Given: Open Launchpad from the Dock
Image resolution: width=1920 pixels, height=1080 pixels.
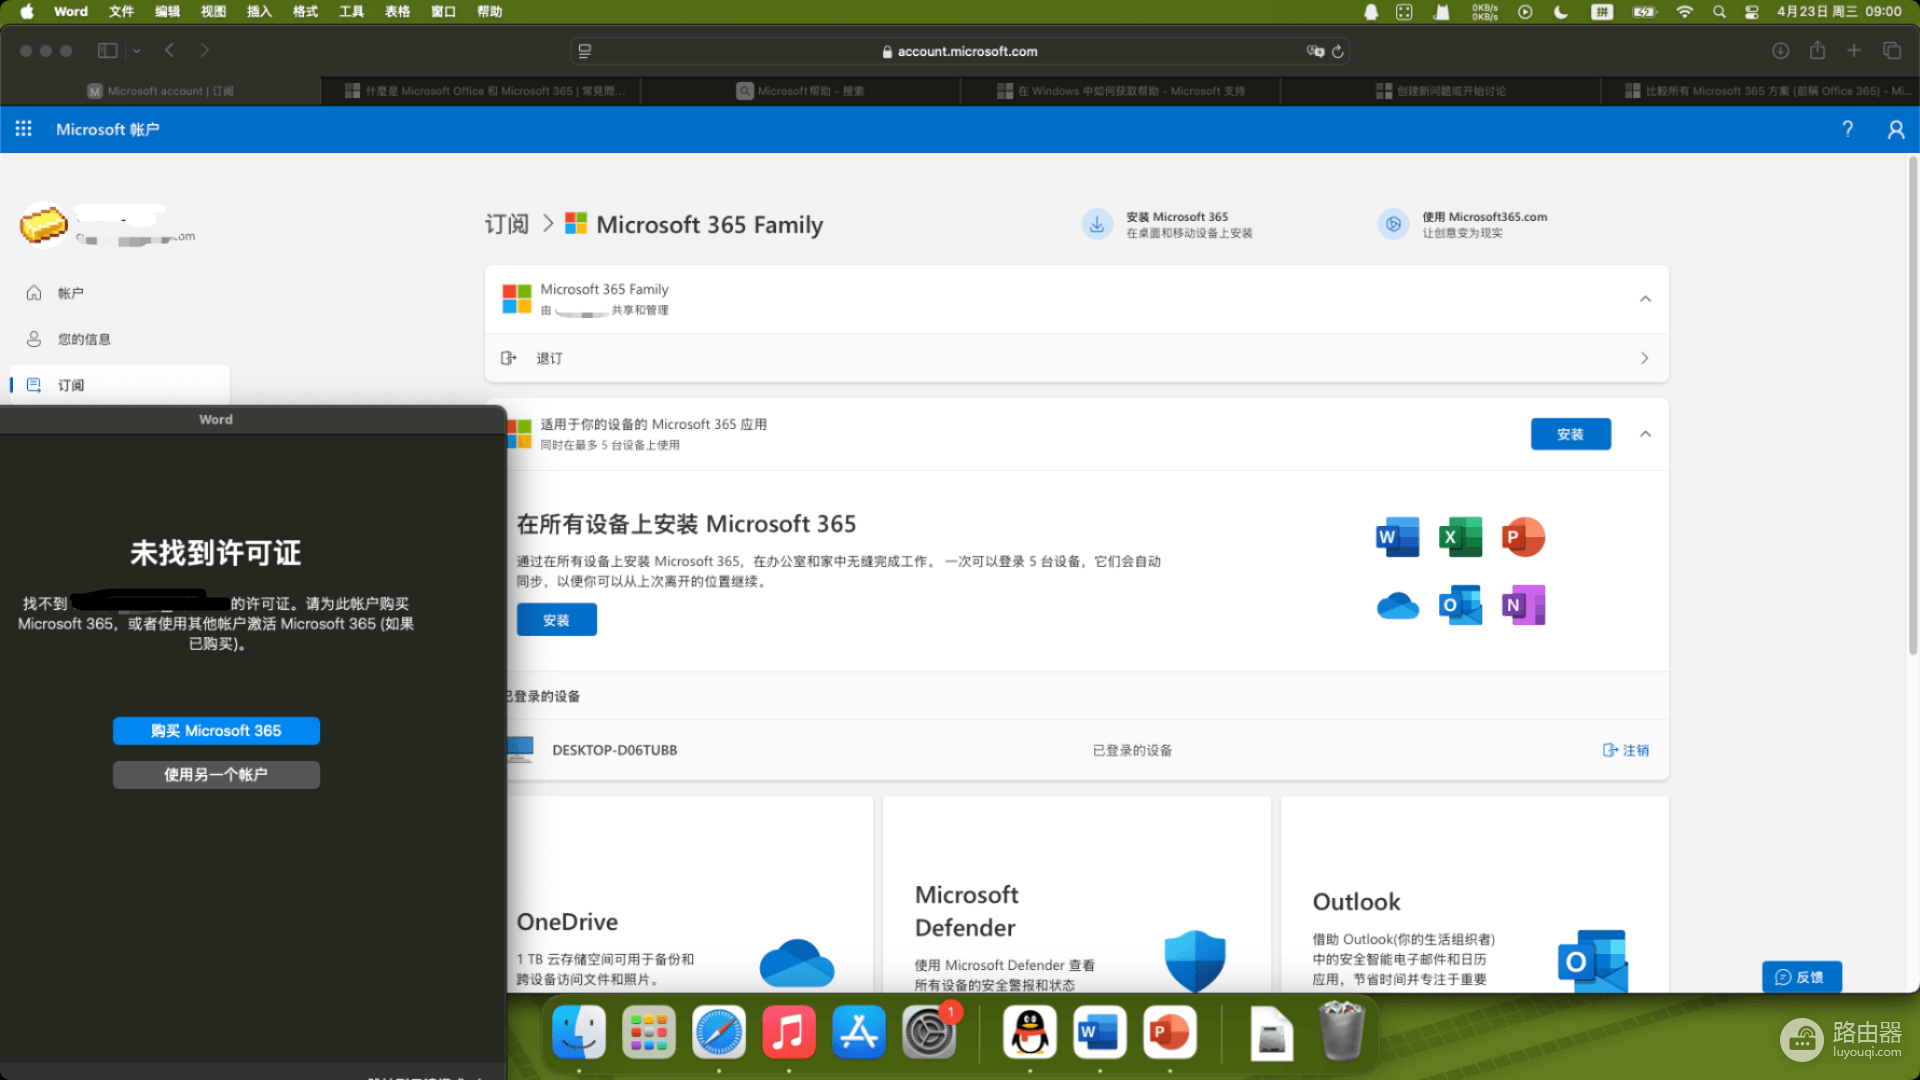Looking at the screenshot, I should pos(649,1032).
